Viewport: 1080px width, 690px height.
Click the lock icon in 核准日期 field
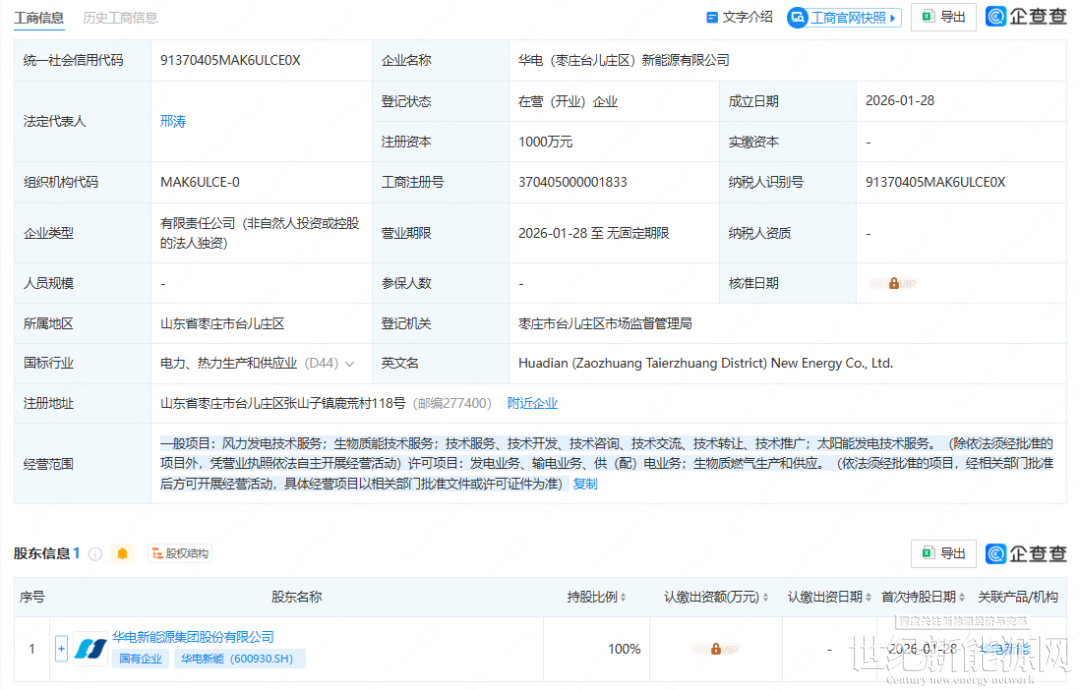893,283
